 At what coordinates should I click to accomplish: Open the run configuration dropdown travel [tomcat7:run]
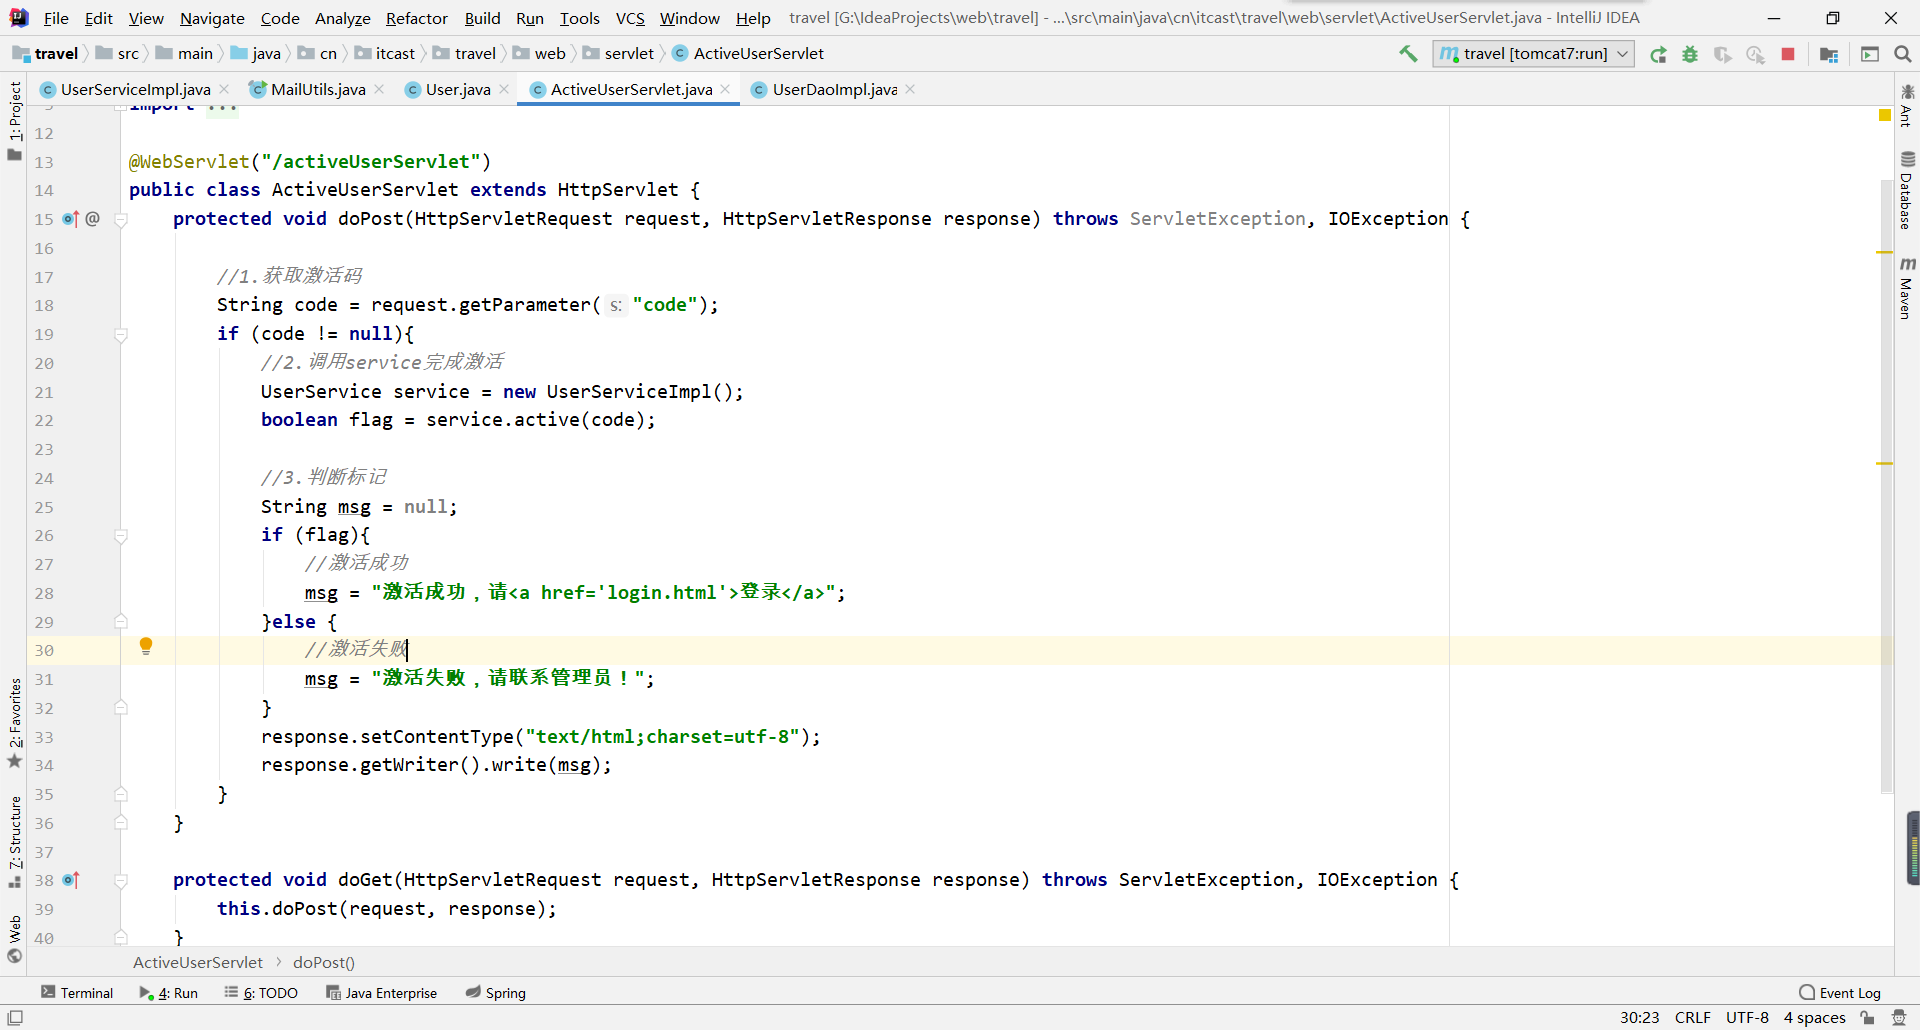[1534, 54]
